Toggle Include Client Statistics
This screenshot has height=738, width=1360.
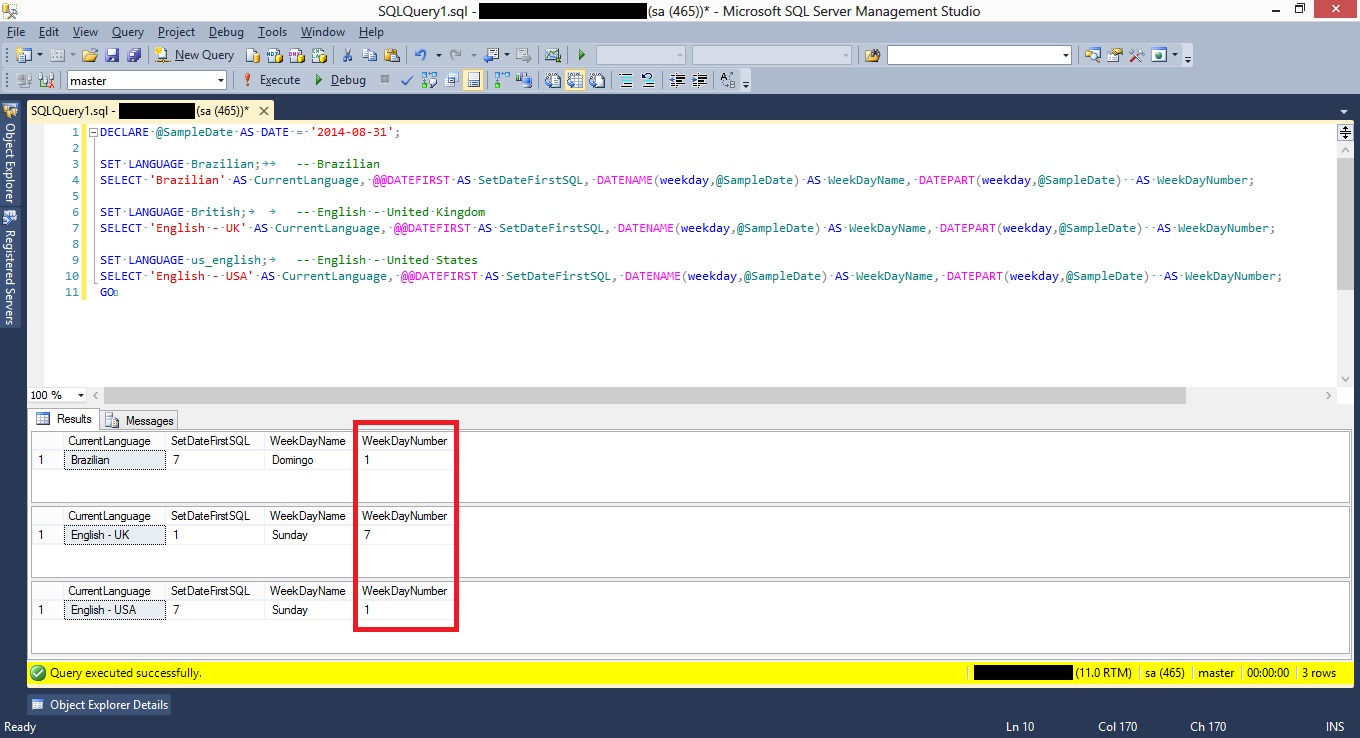pos(525,80)
